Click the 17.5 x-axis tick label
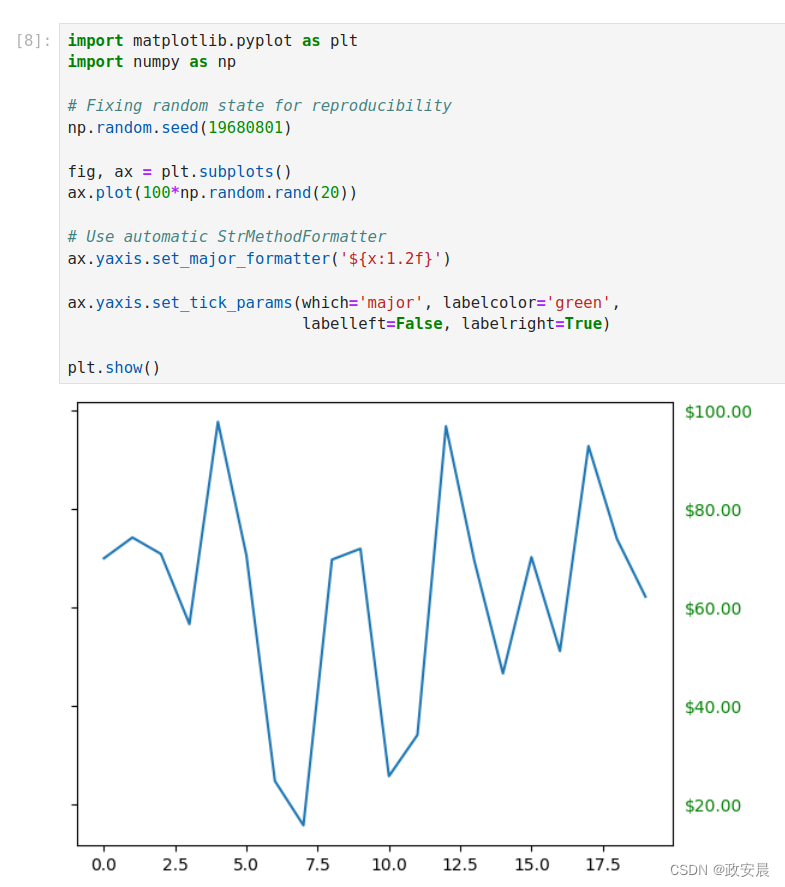The image size is (785, 887). pos(603,864)
